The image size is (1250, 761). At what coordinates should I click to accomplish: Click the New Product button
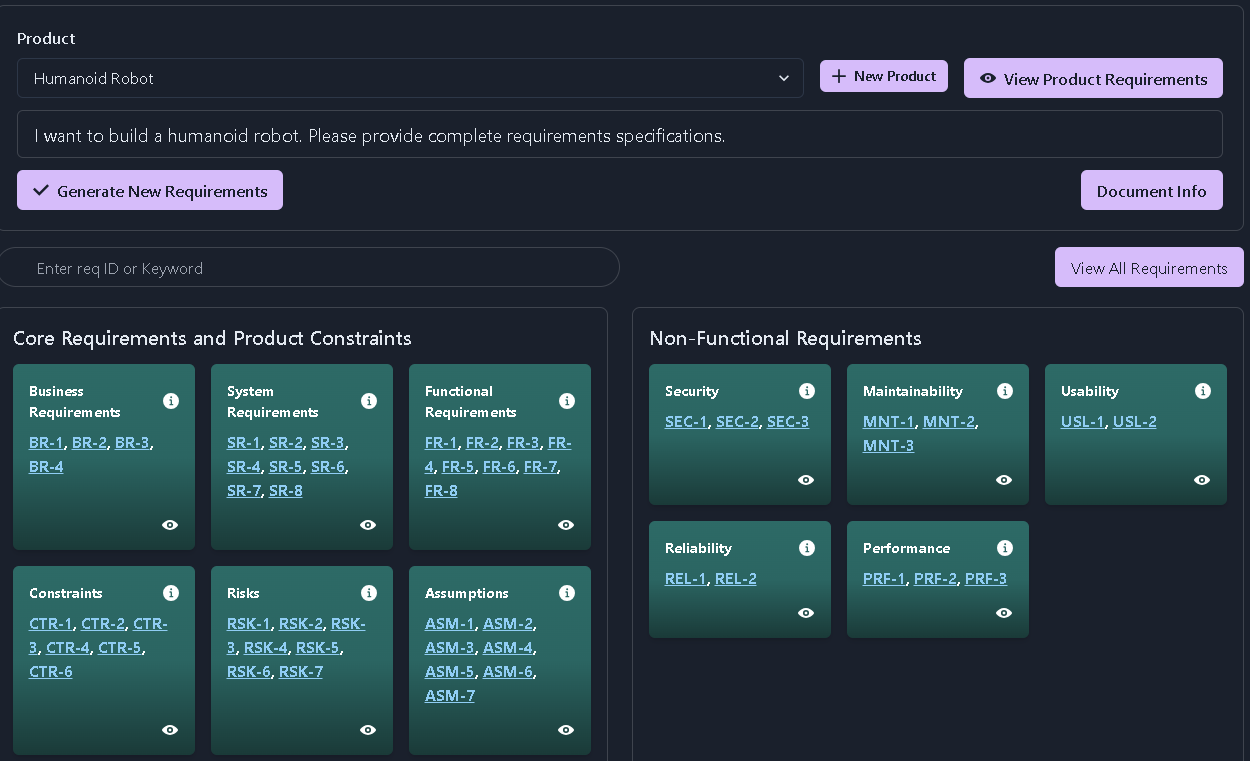[x=884, y=76]
